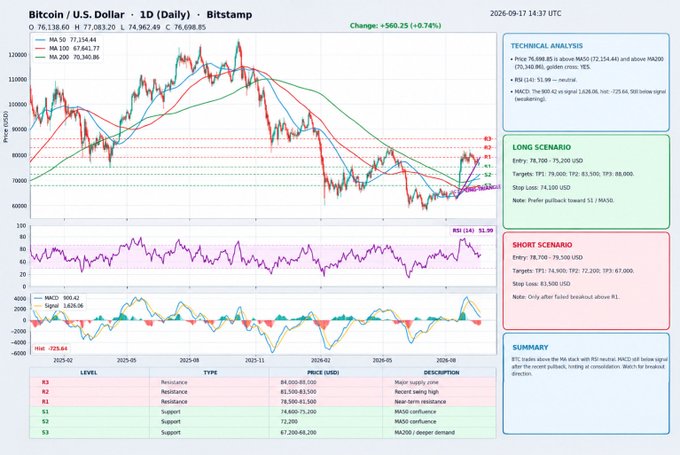Screen dimensions: 680x455
Task: Click the Stop Loss: 83,500 USD line
Action: (541, 284)
